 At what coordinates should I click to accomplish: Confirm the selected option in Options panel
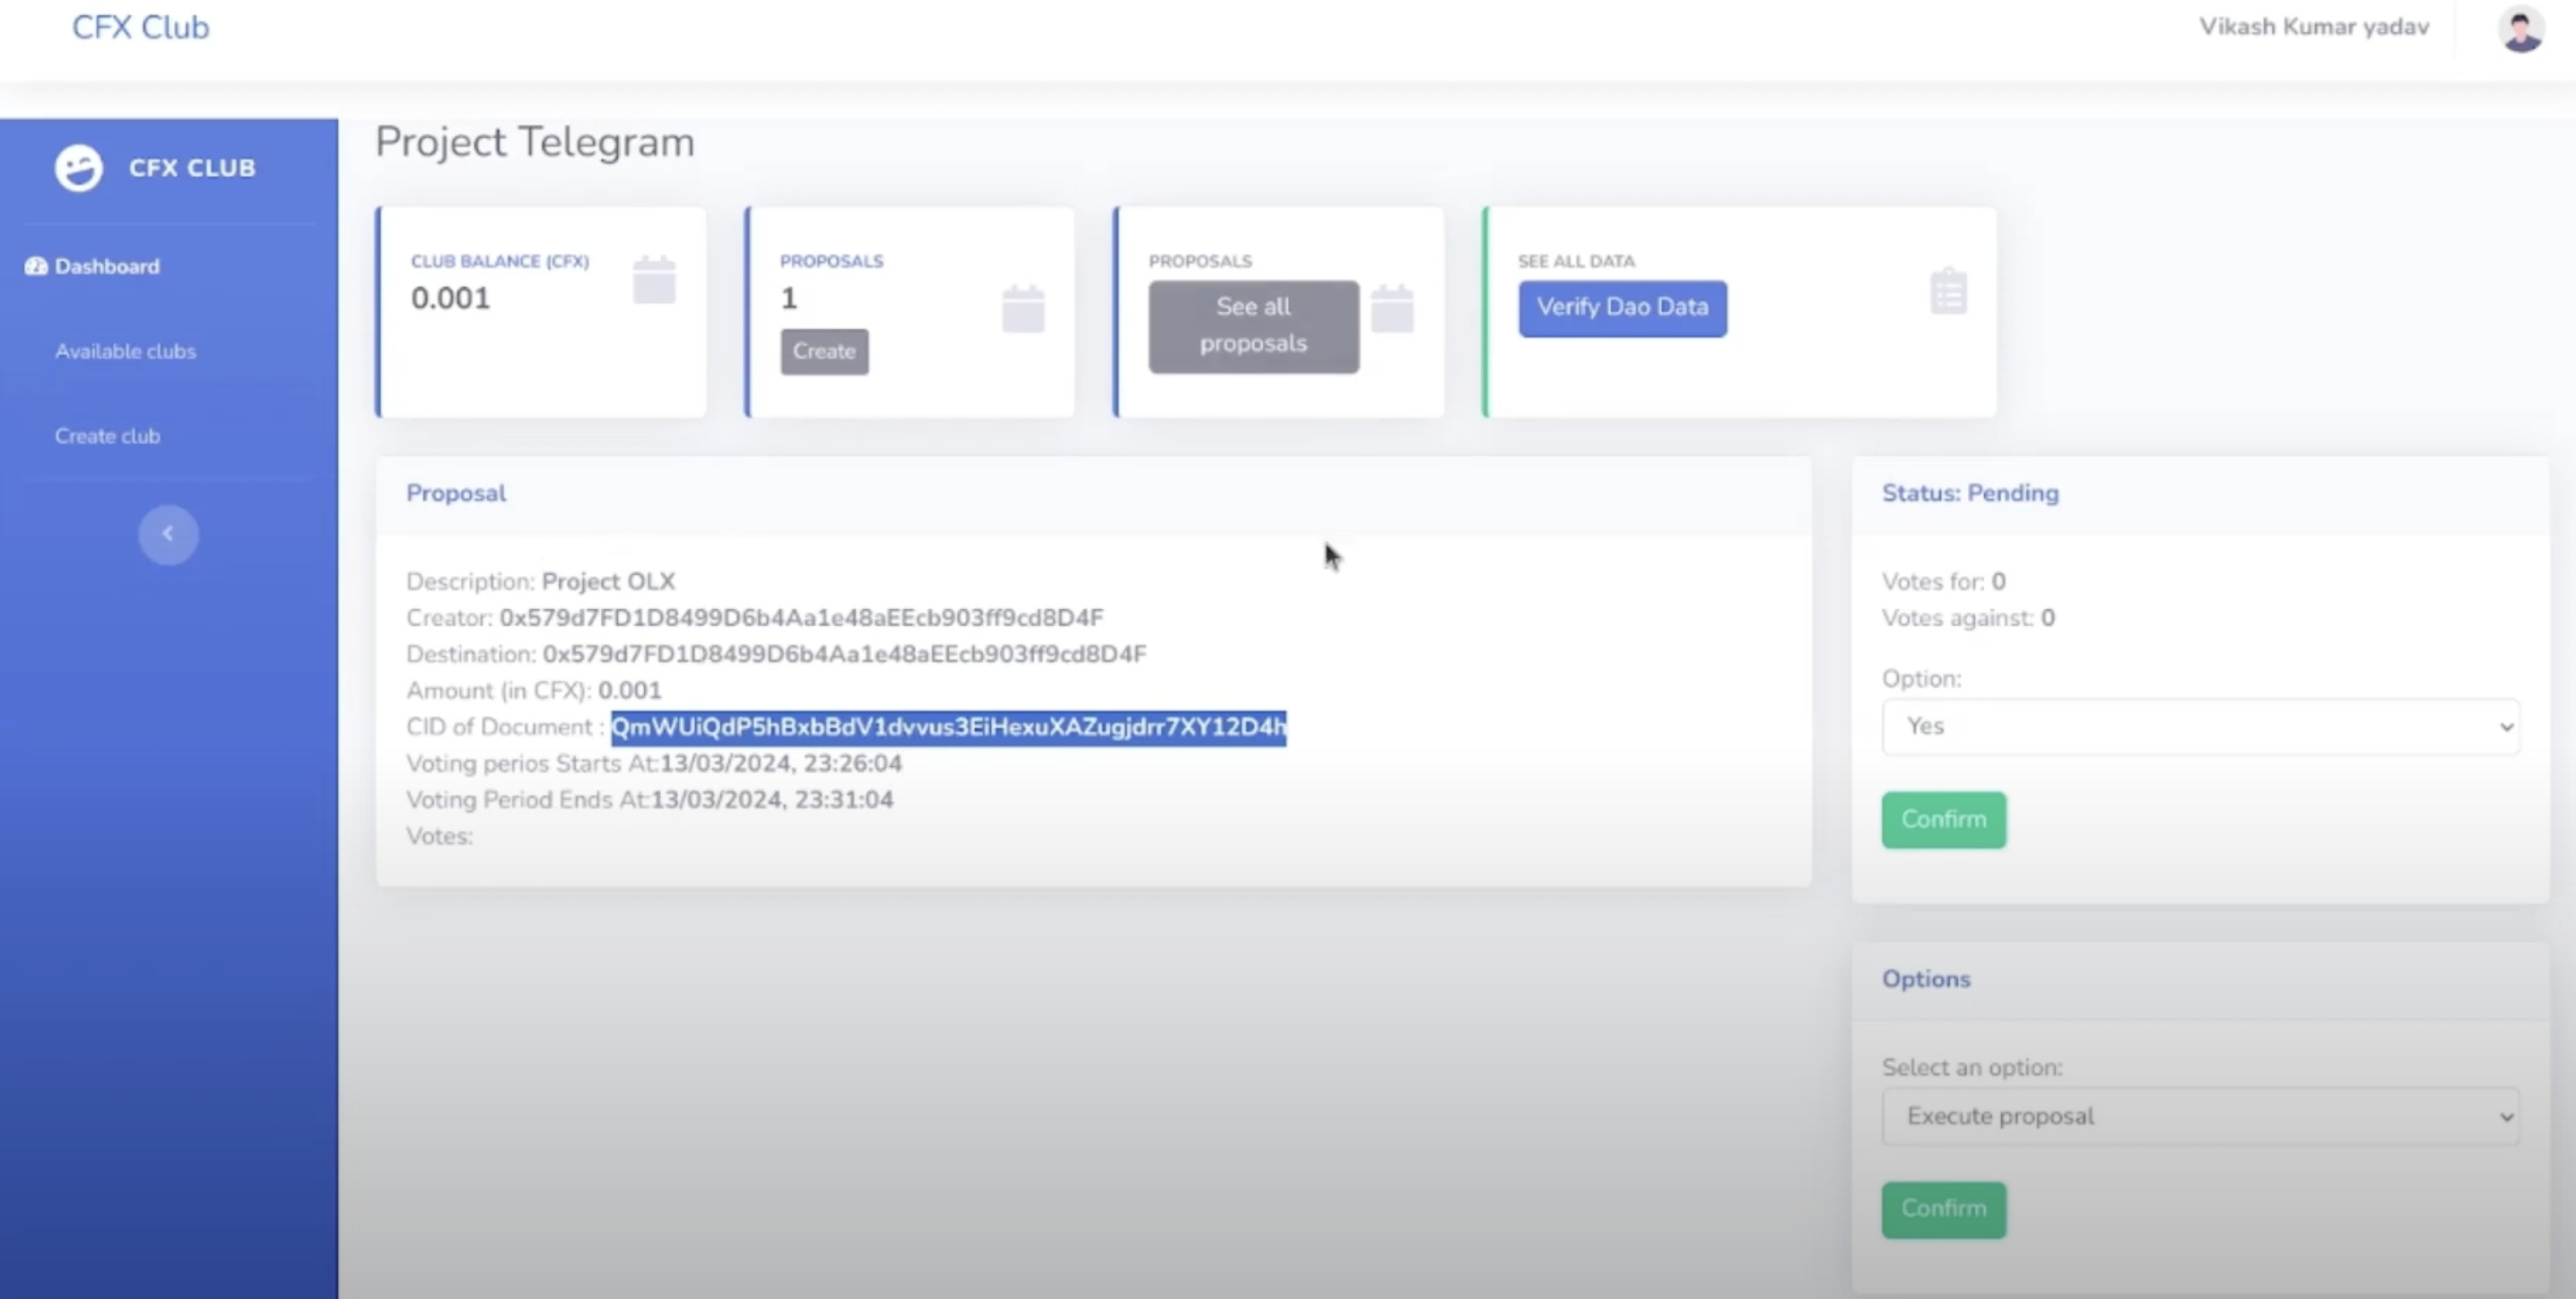tap(1943, 1209)
